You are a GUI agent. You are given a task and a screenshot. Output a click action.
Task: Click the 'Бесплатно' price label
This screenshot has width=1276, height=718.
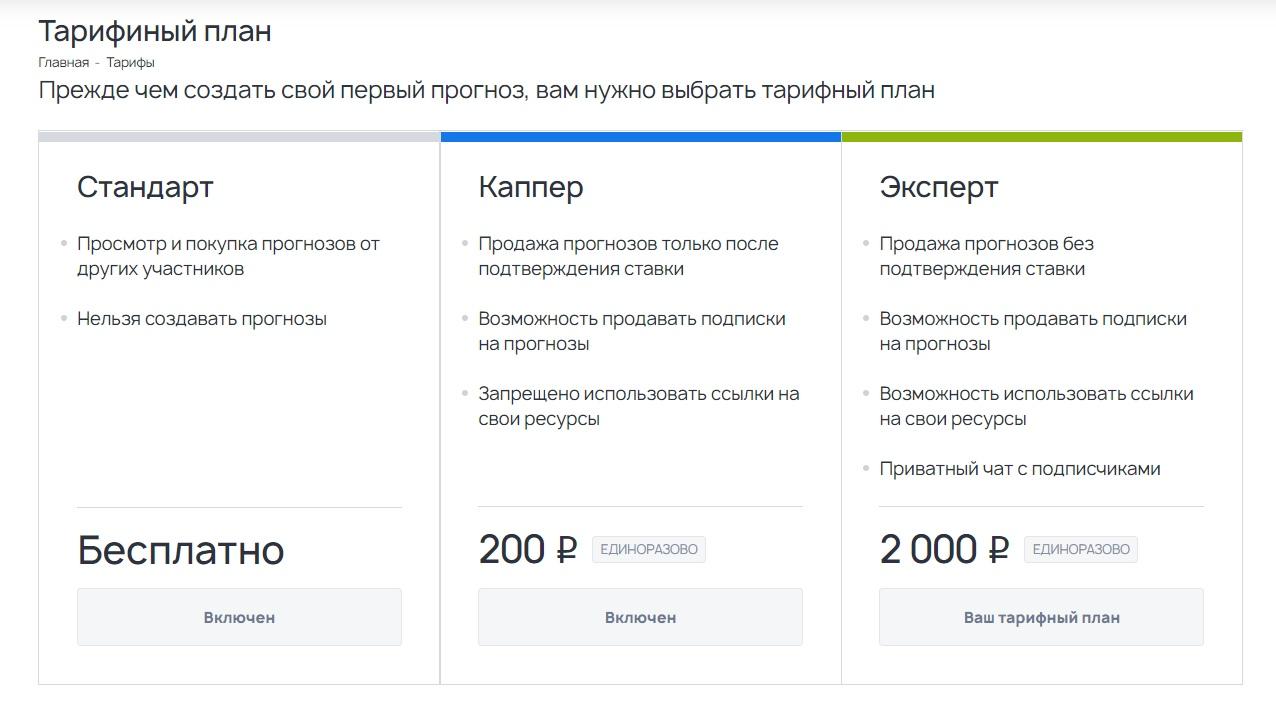pyautogui.click(x=180, y=550)
